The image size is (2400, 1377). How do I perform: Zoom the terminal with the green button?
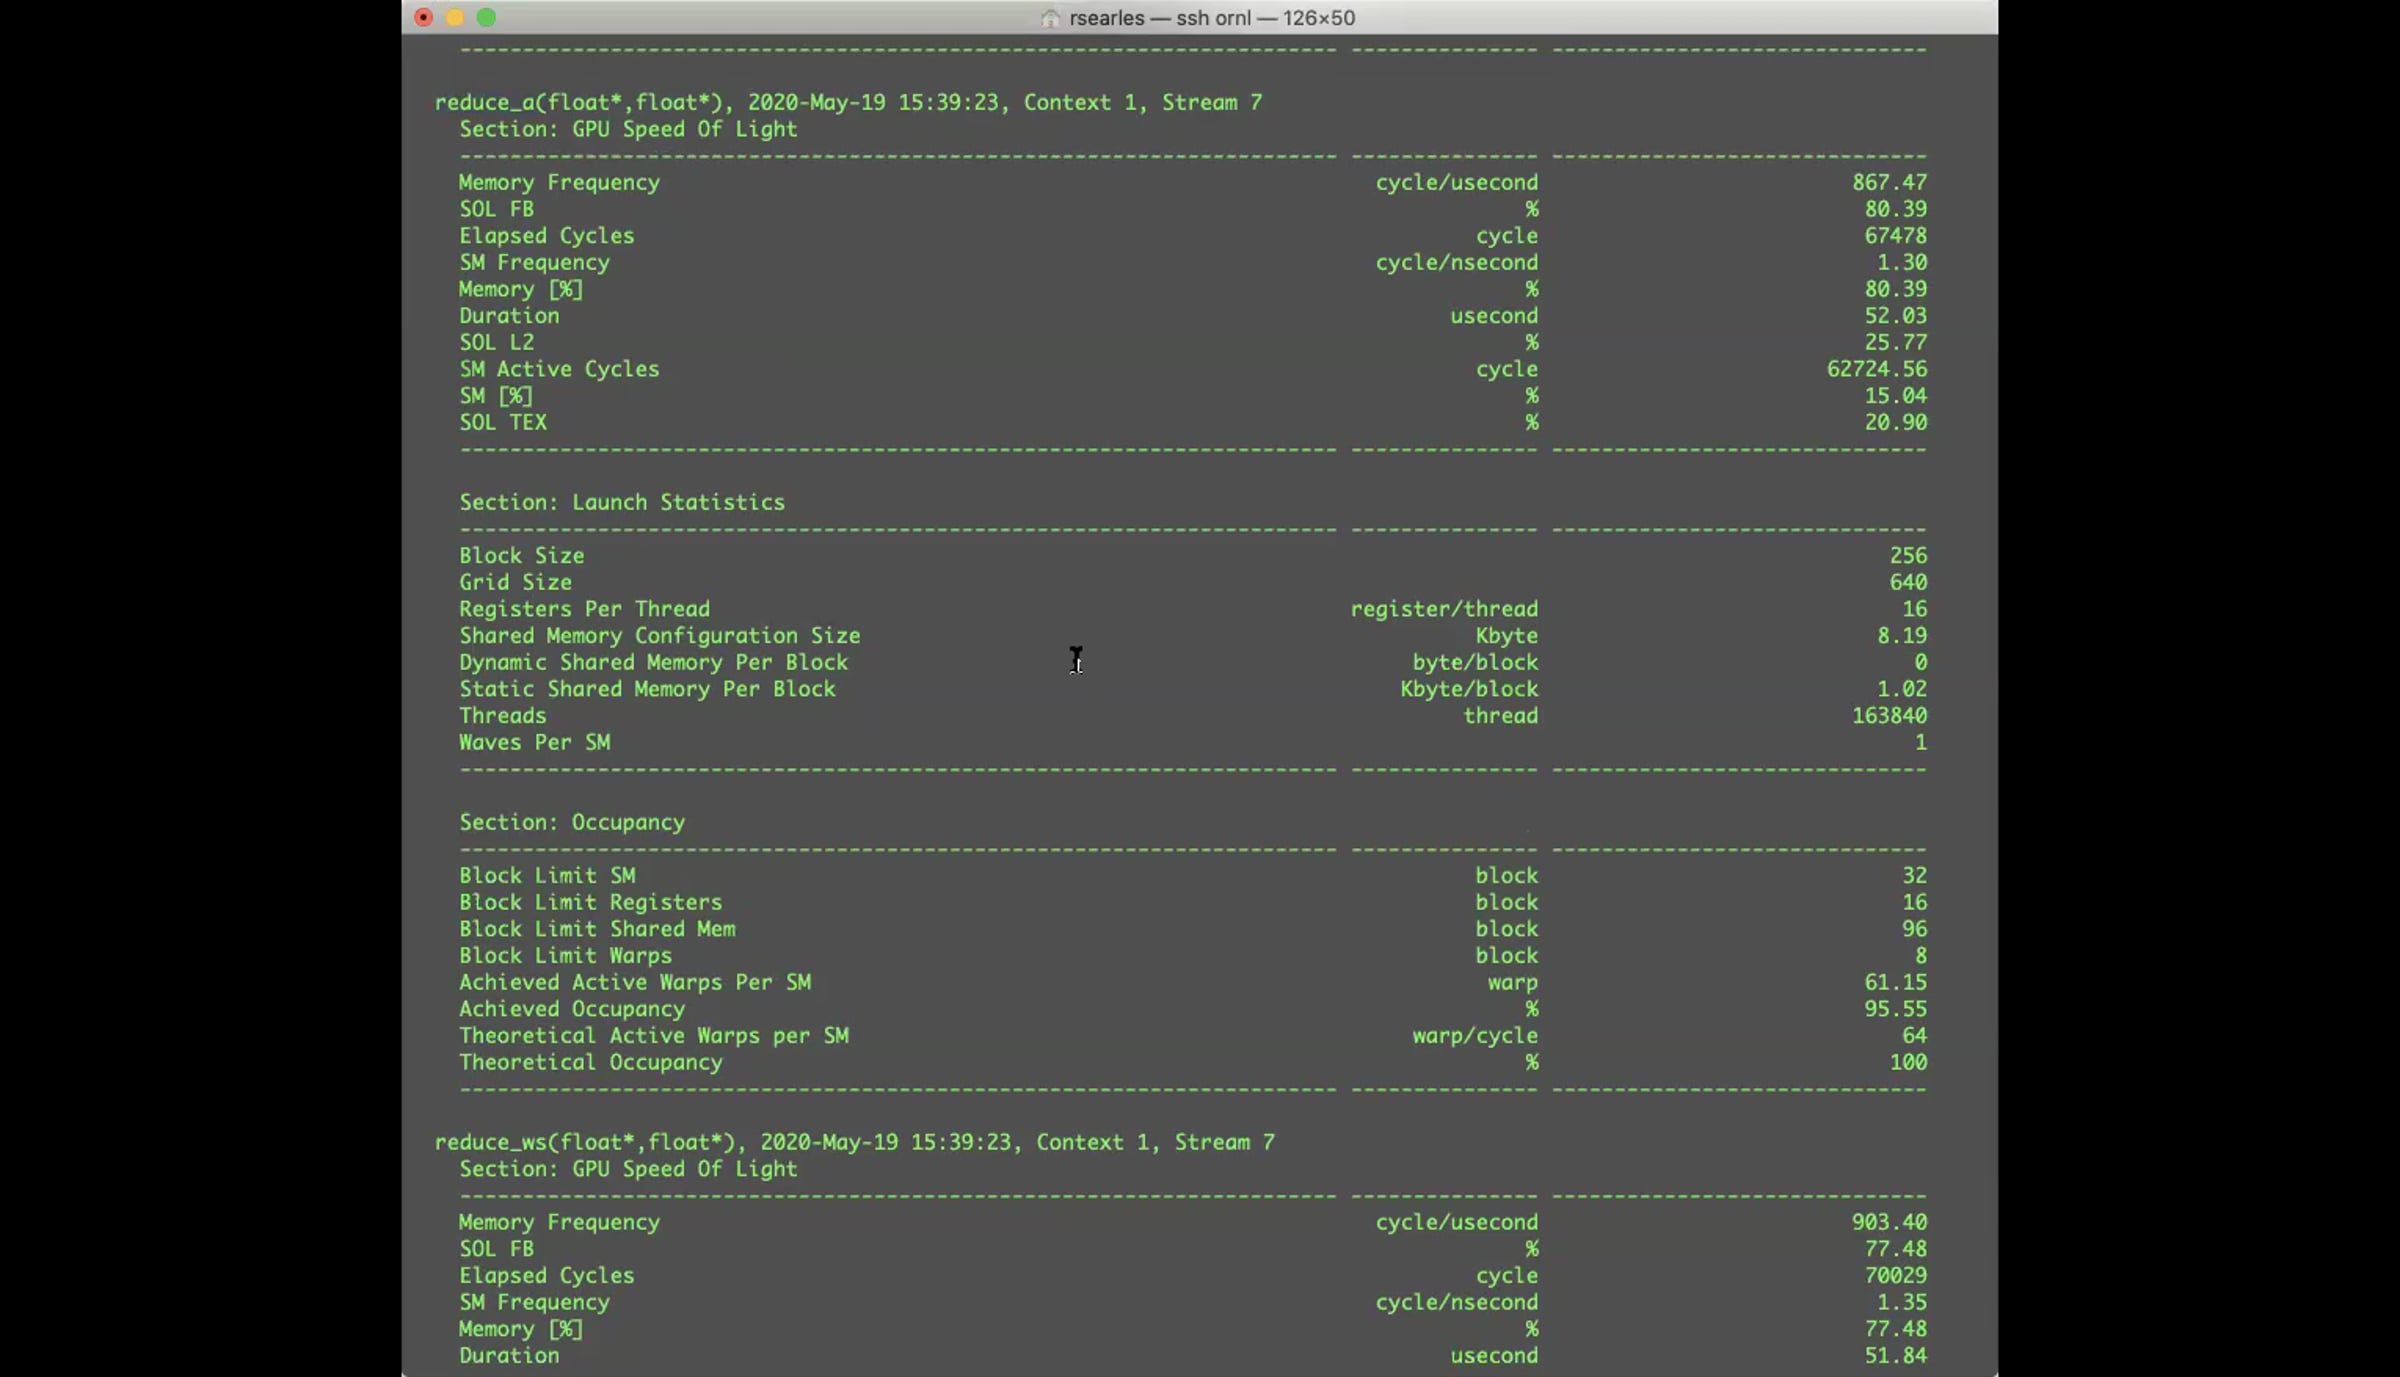coord(486,17)
